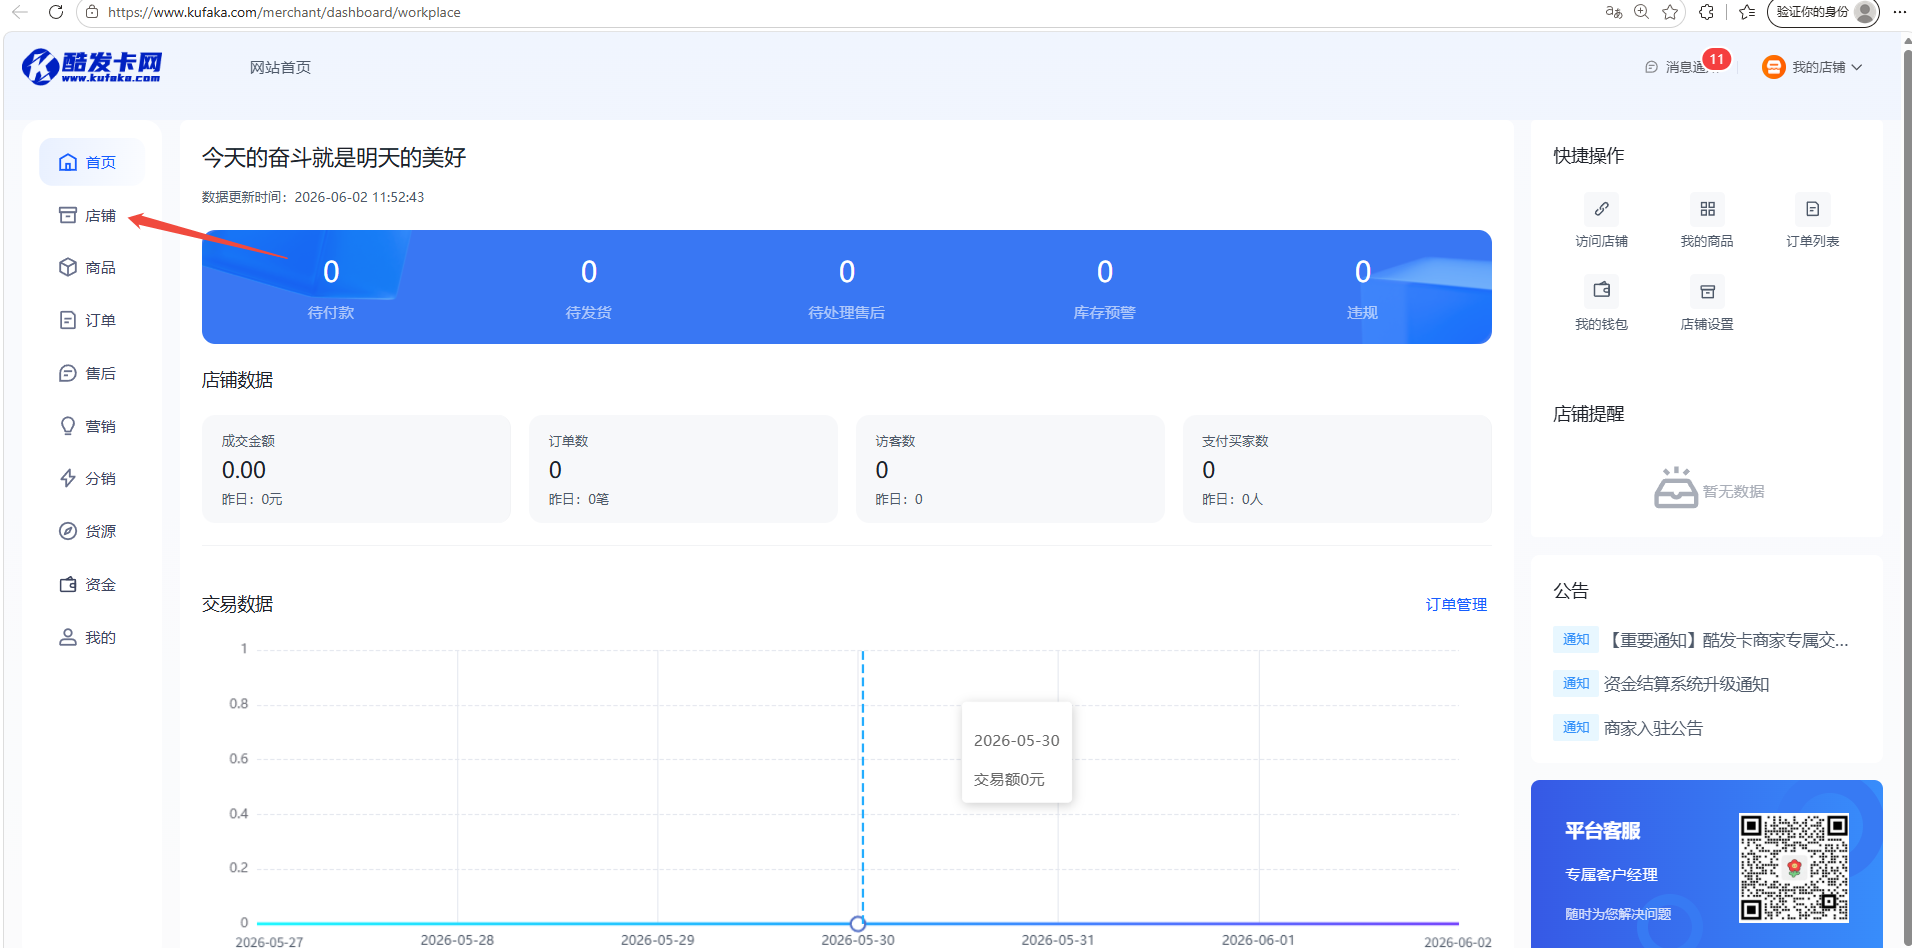Open 网站首页 link in header
This screenshot has width=1912, height=948.
[280, 67]
